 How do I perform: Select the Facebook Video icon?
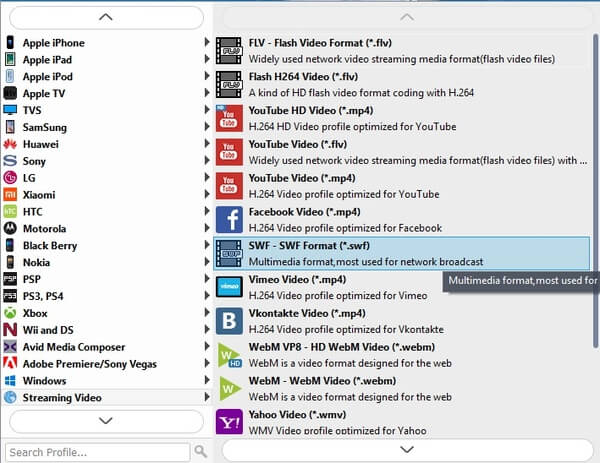pyautogui.click(x=229, y=220)
